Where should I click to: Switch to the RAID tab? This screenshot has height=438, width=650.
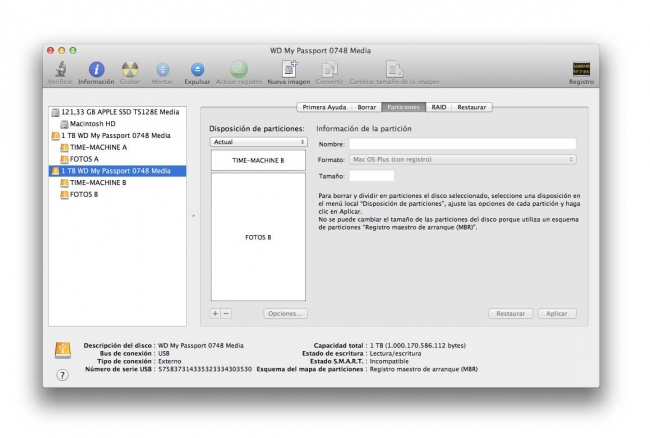[x=439, y=107]
